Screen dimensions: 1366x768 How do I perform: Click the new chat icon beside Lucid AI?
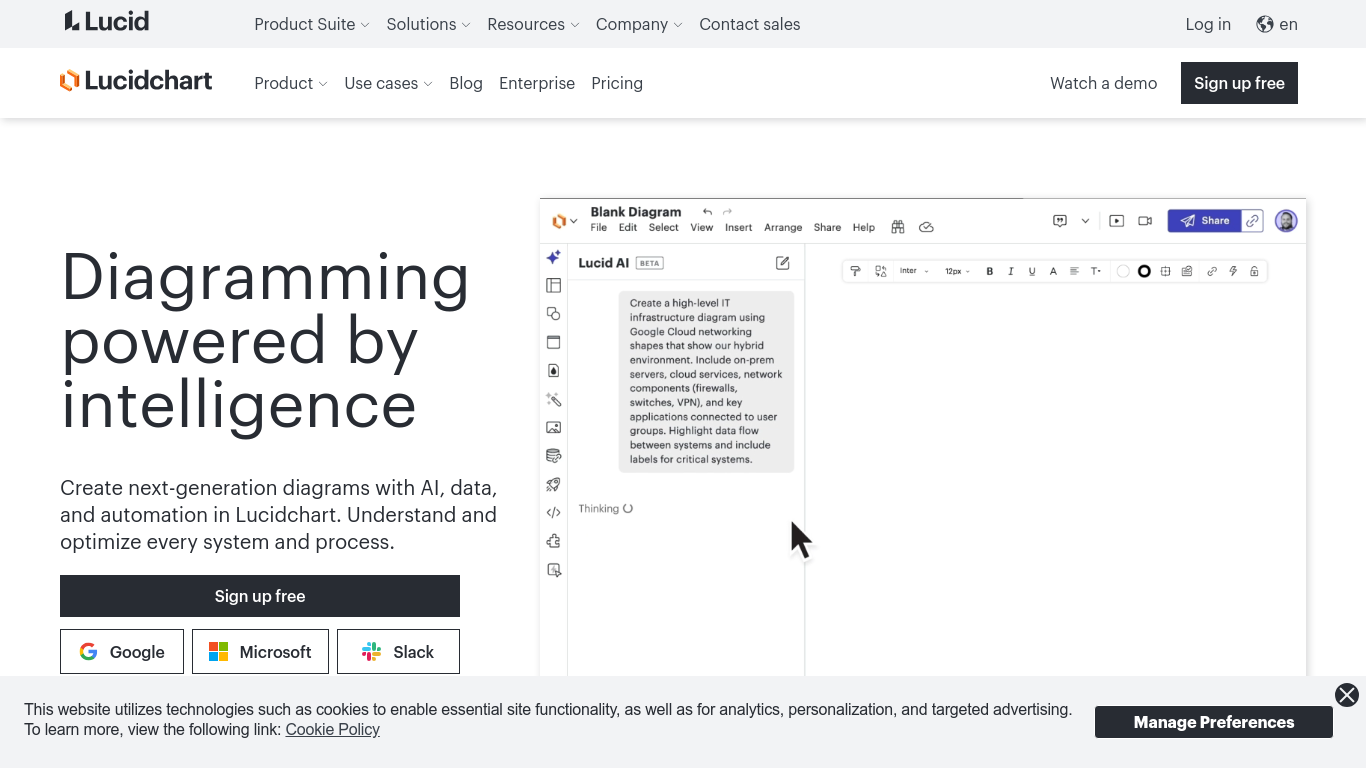(x=782, y=263)
